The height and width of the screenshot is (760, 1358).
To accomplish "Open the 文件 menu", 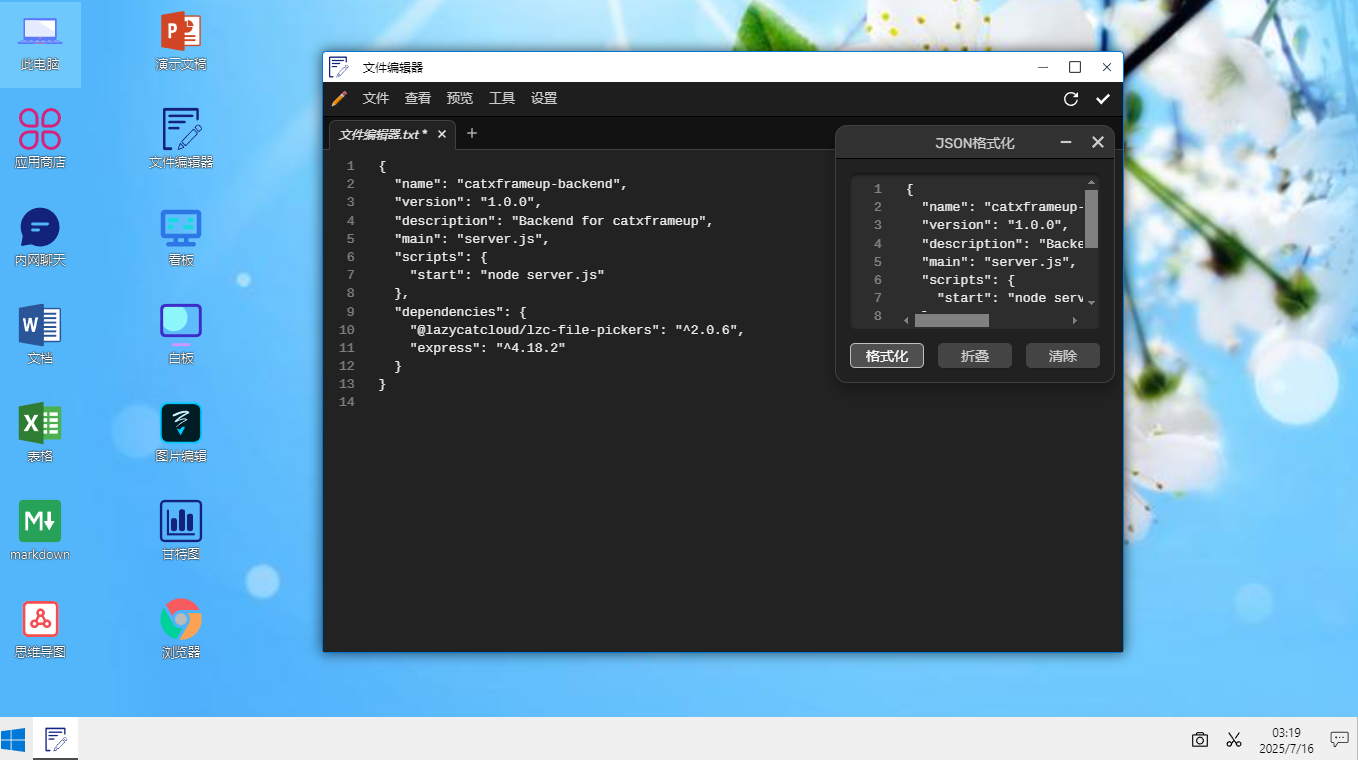I will [376, 98].
